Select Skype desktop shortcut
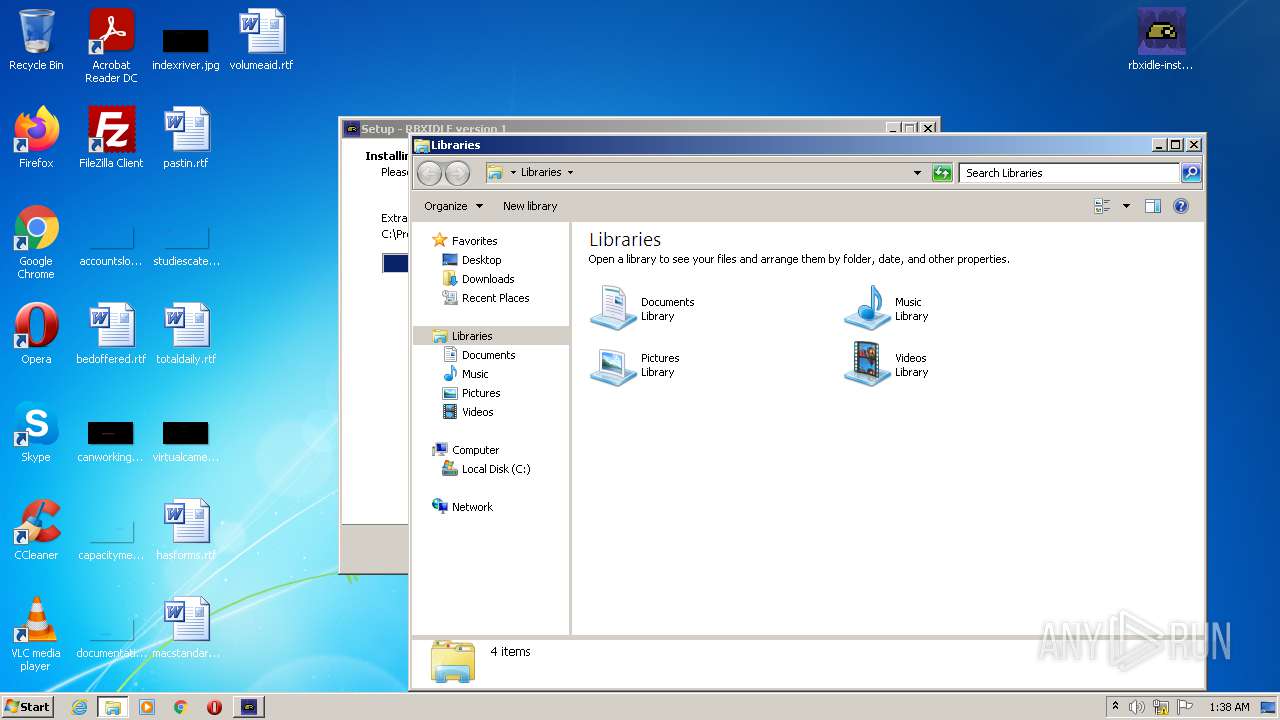This screenshot has width=1280, height=720. [x=36, y=432]
